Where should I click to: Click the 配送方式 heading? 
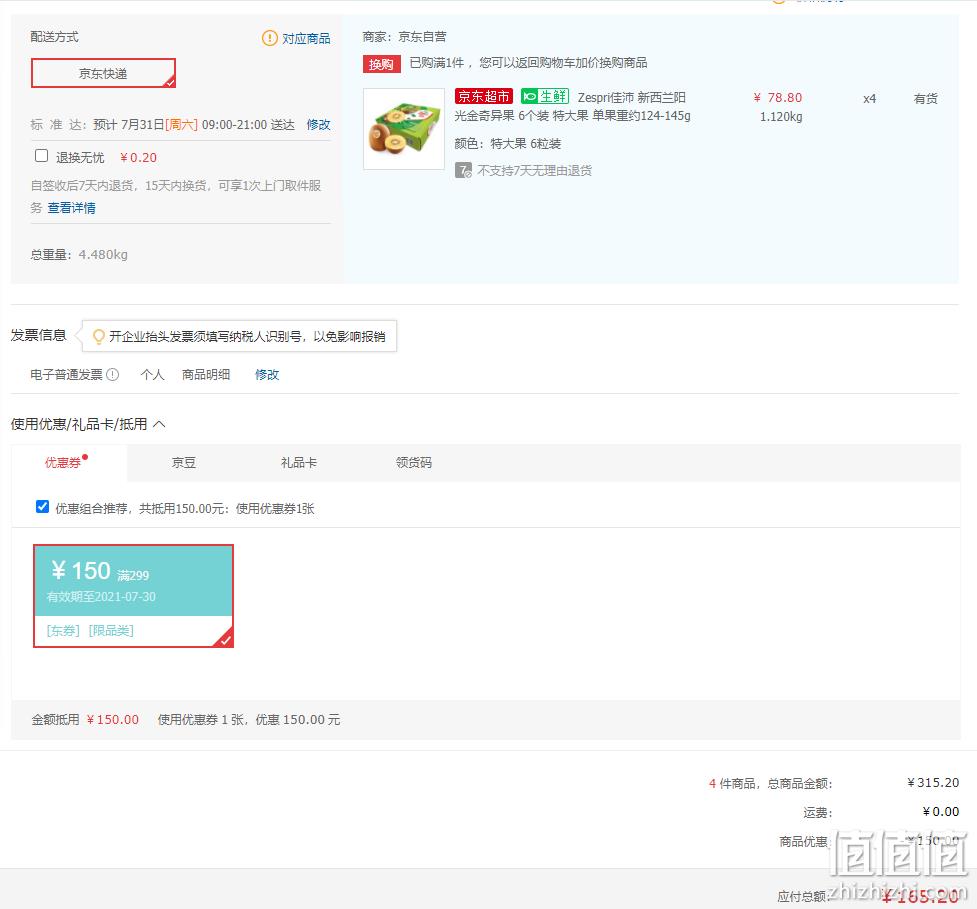pyautogui.click(x=54, y=37)
